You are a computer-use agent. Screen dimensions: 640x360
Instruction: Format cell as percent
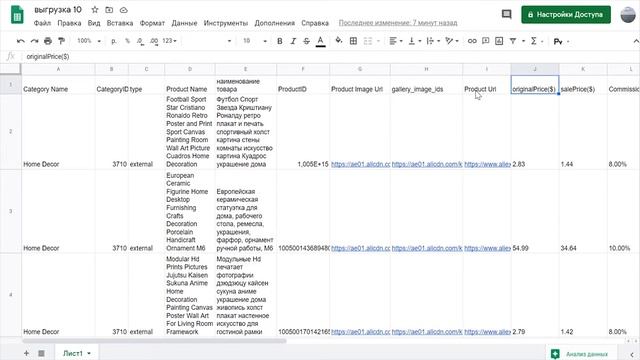coord(127,41)
